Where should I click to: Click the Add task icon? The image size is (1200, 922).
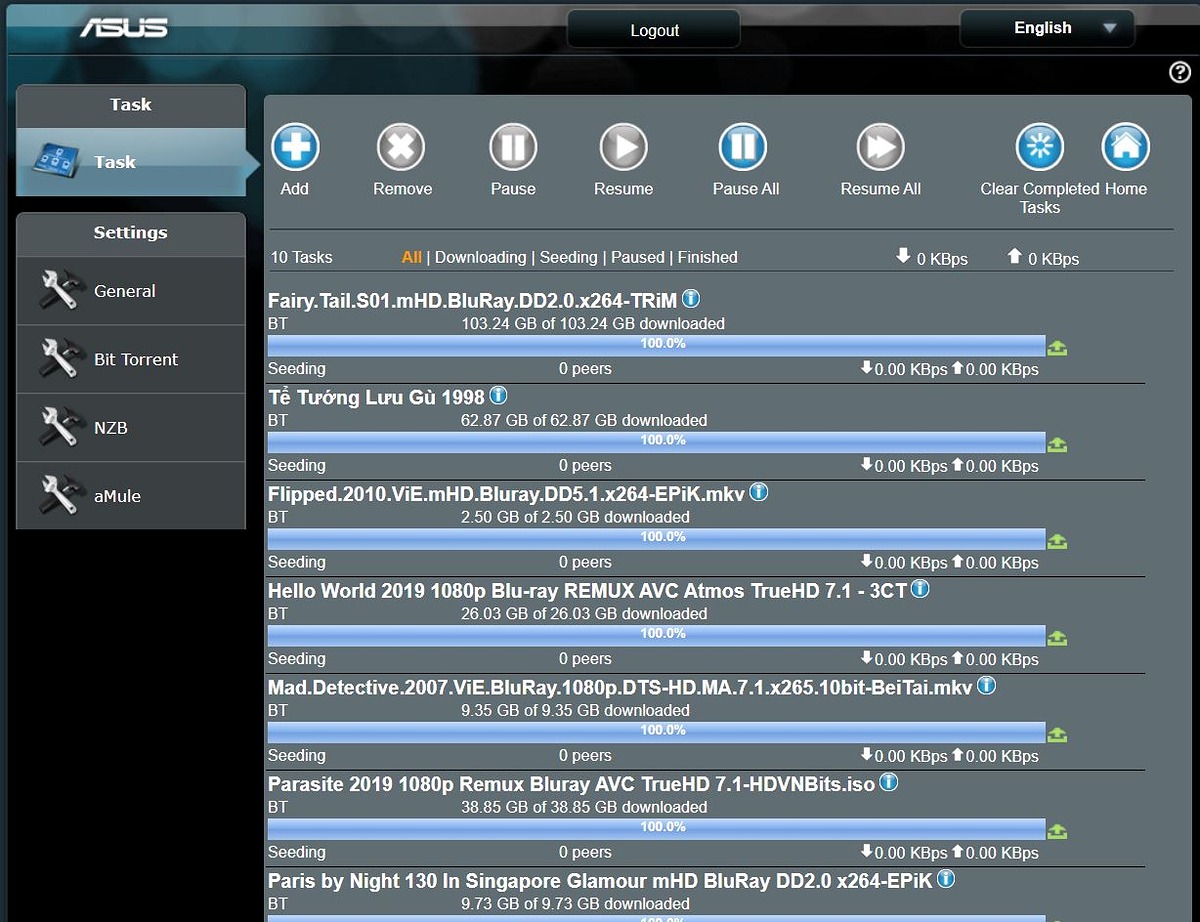point(295,148)
